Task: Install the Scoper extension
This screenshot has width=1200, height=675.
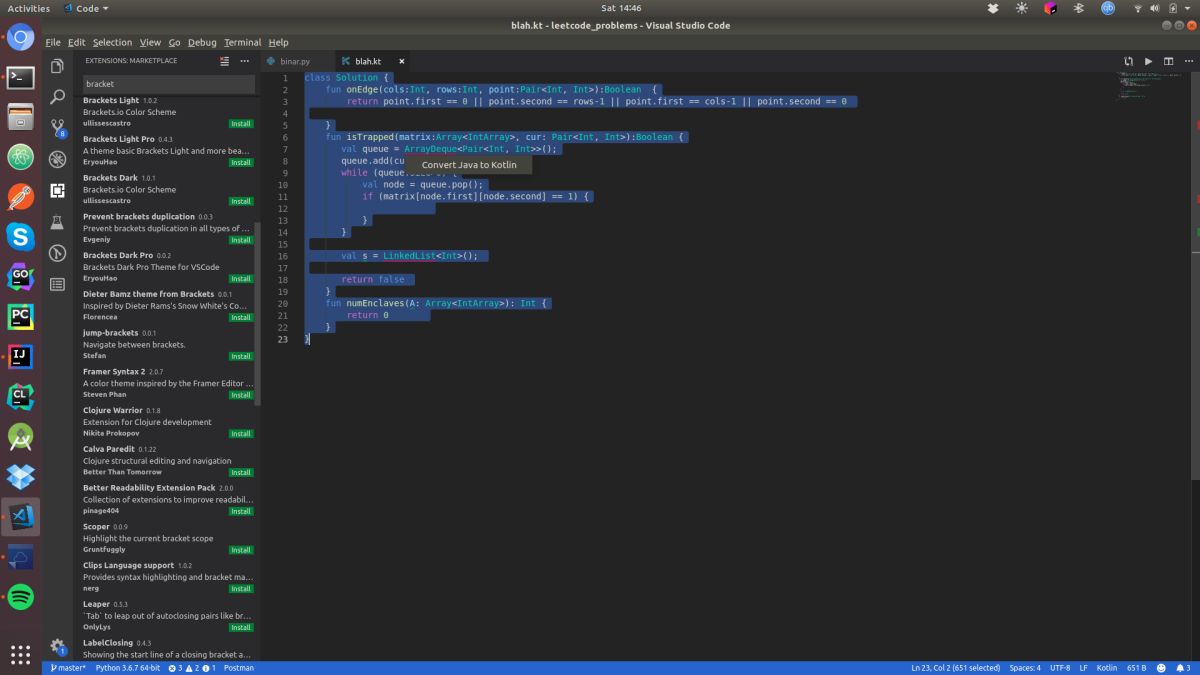Action: pyautogui.click(x=241, y=550)
